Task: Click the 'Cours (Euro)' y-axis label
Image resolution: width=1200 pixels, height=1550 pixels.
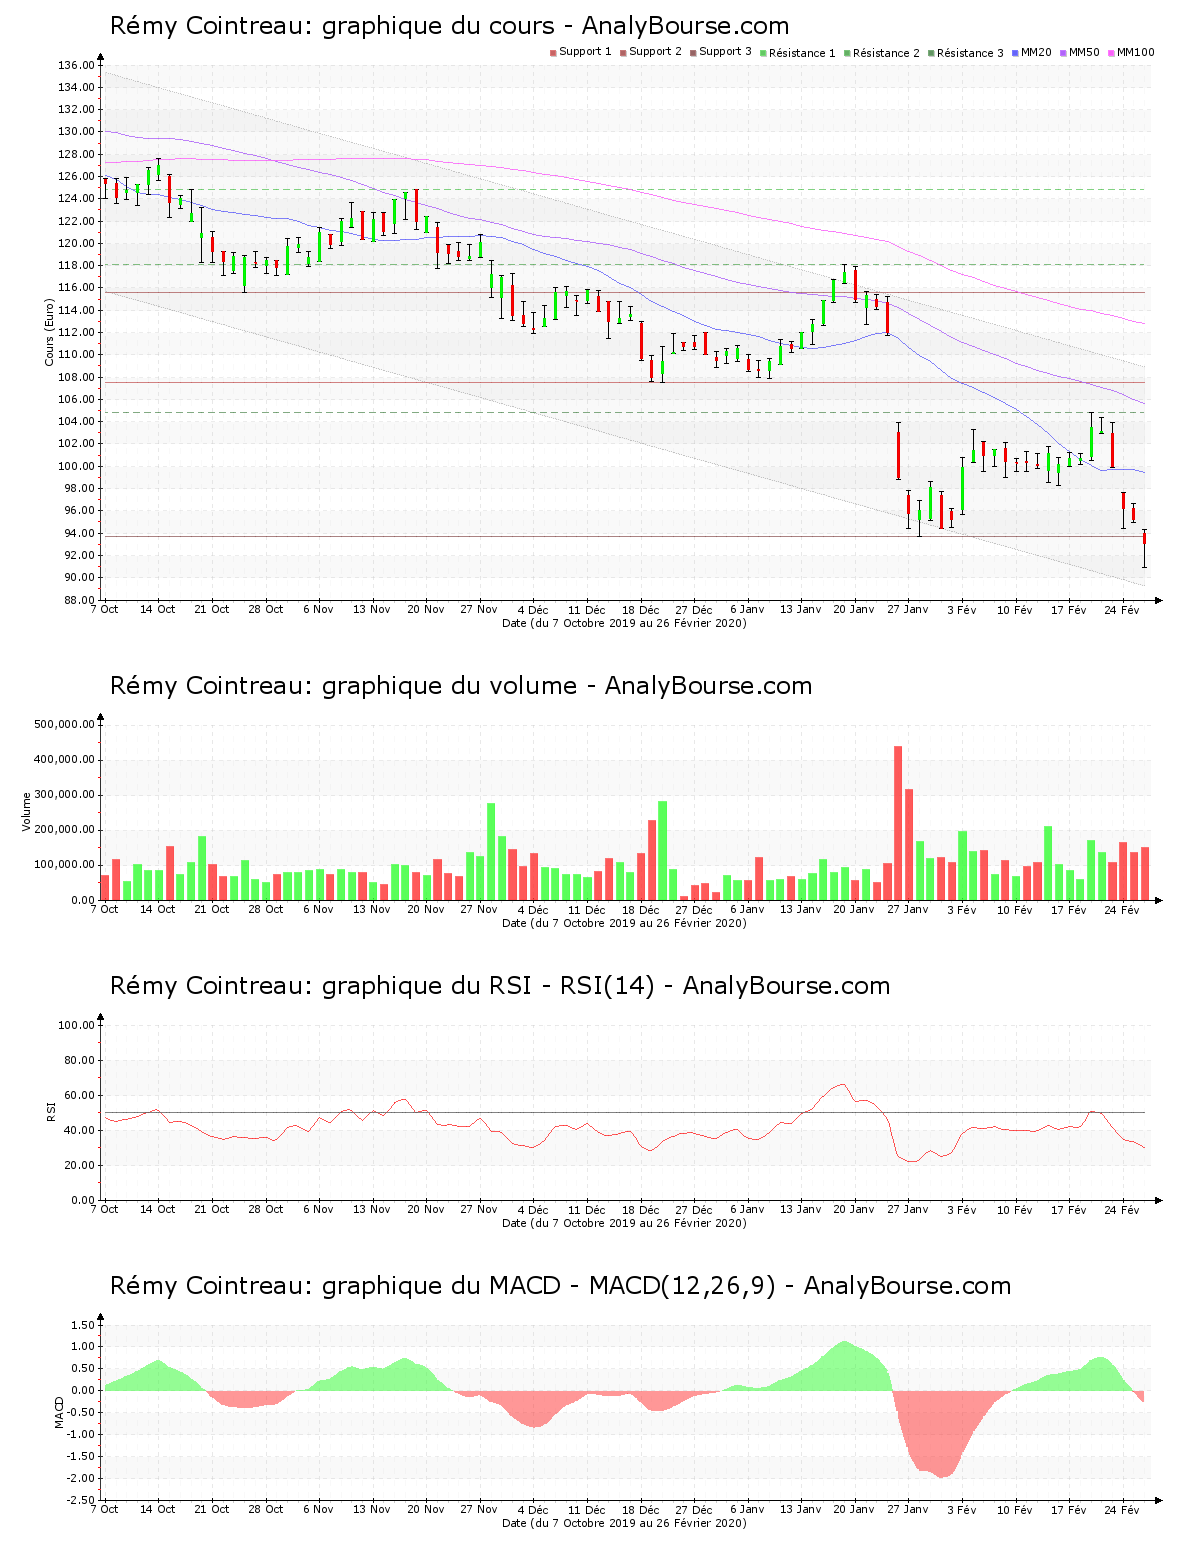Action: click(x=49, y=332)
